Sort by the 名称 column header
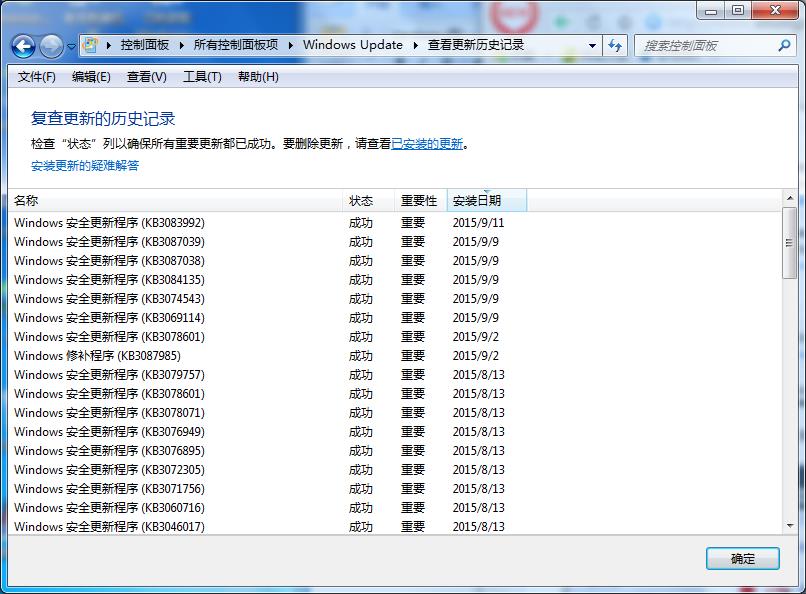 tap(175, 200)
